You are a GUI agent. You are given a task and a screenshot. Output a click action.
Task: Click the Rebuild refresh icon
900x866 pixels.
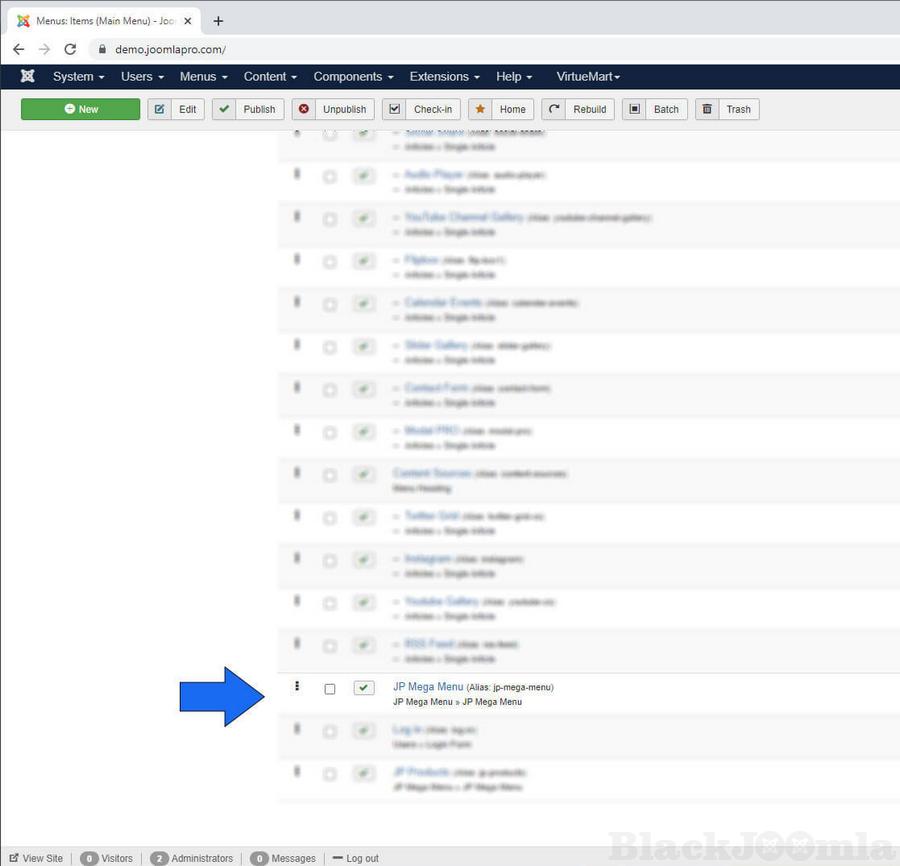(x=555, y=109)
